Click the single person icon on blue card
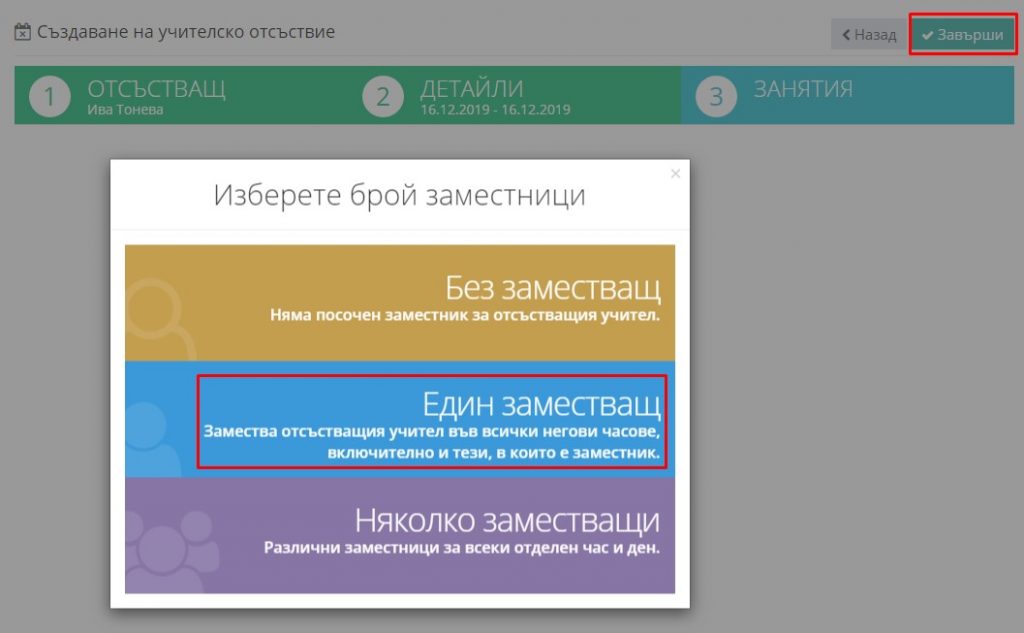Screen dimensions: 1024x633 click(x=152, y=439)
